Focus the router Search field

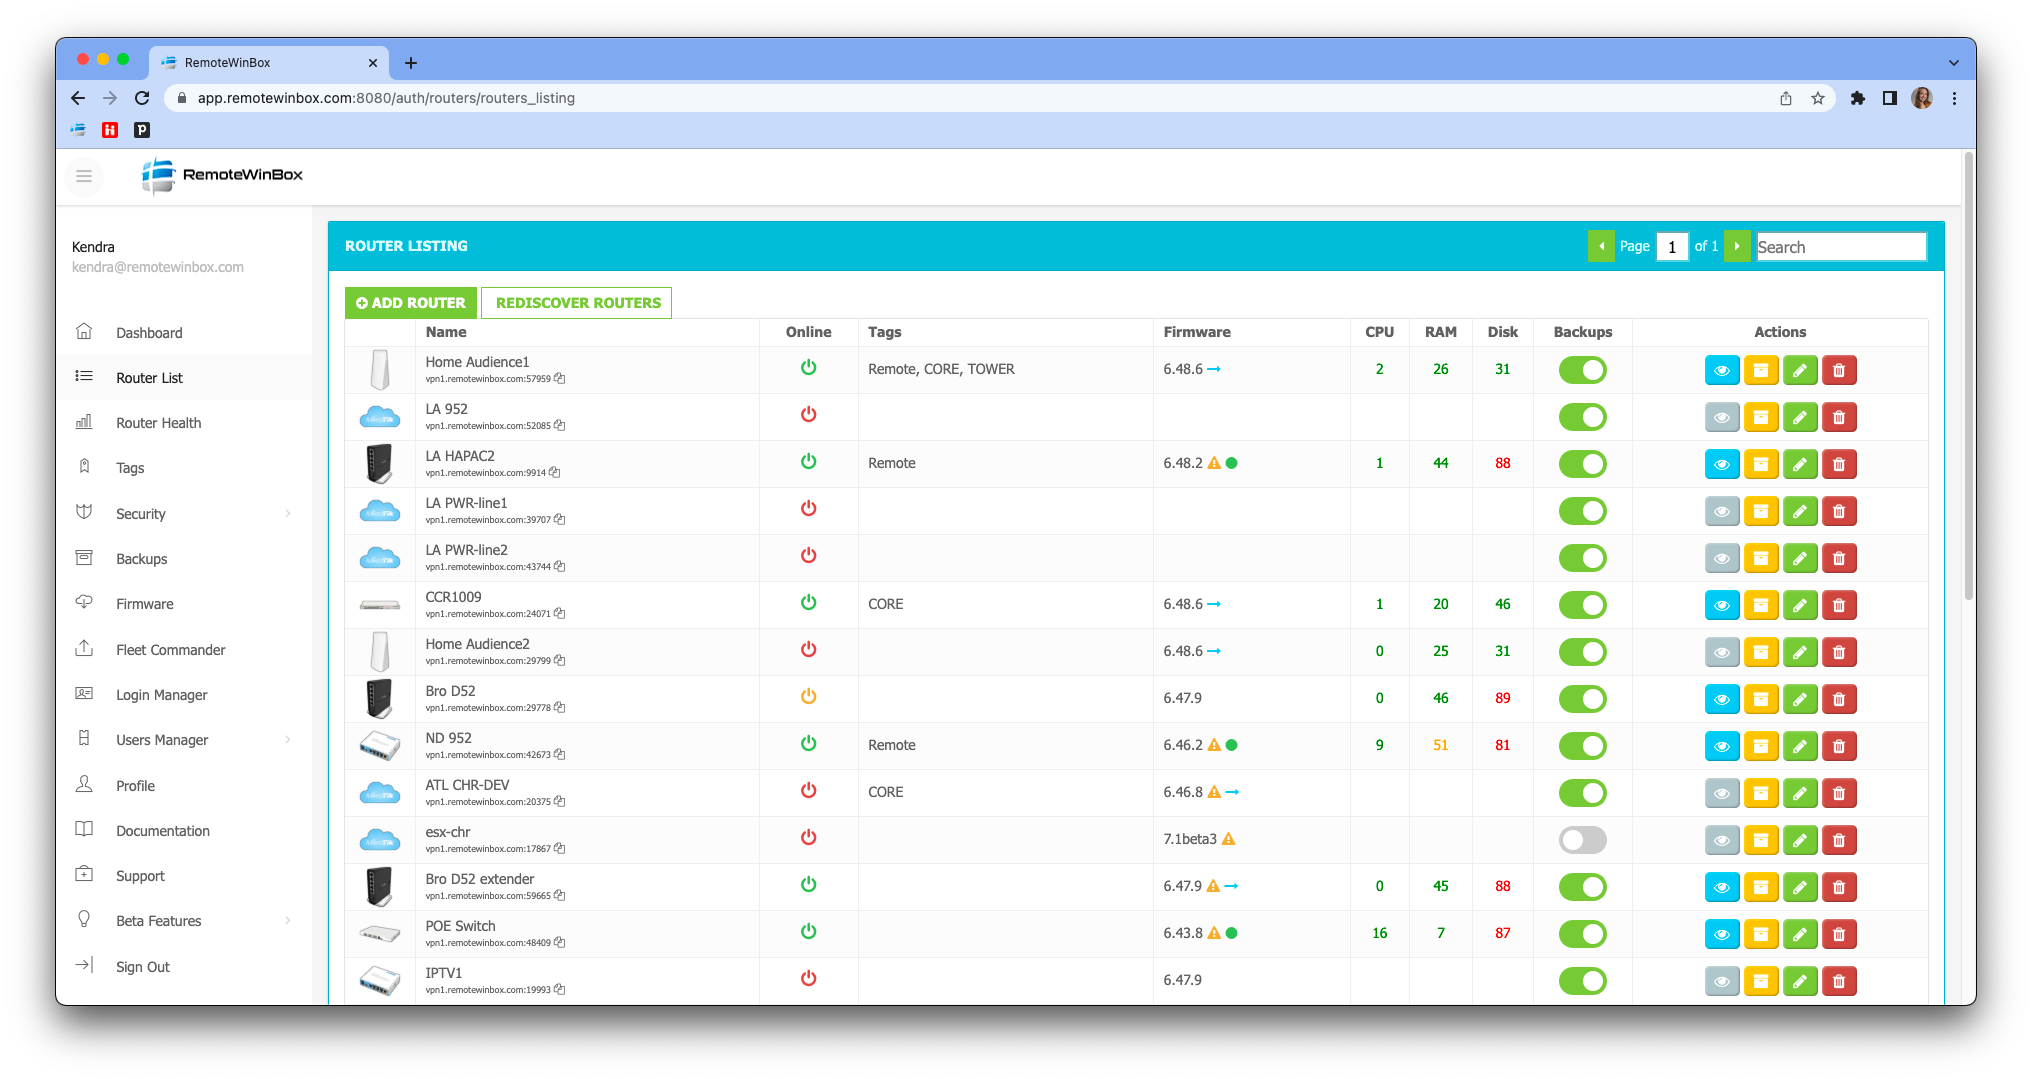[x=1840, y=247]
